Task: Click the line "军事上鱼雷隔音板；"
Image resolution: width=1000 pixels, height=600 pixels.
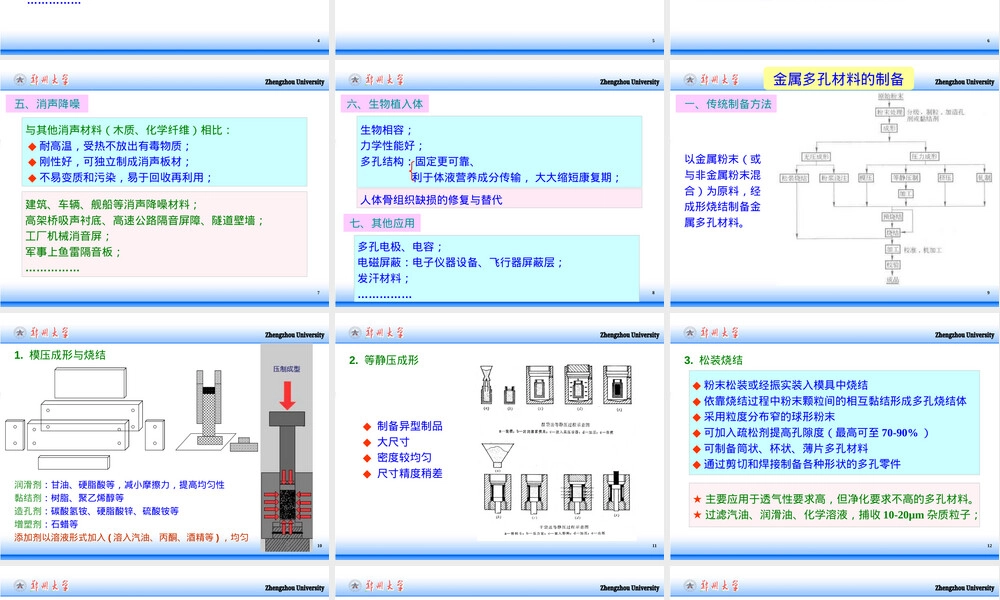Action: point(74,252)
